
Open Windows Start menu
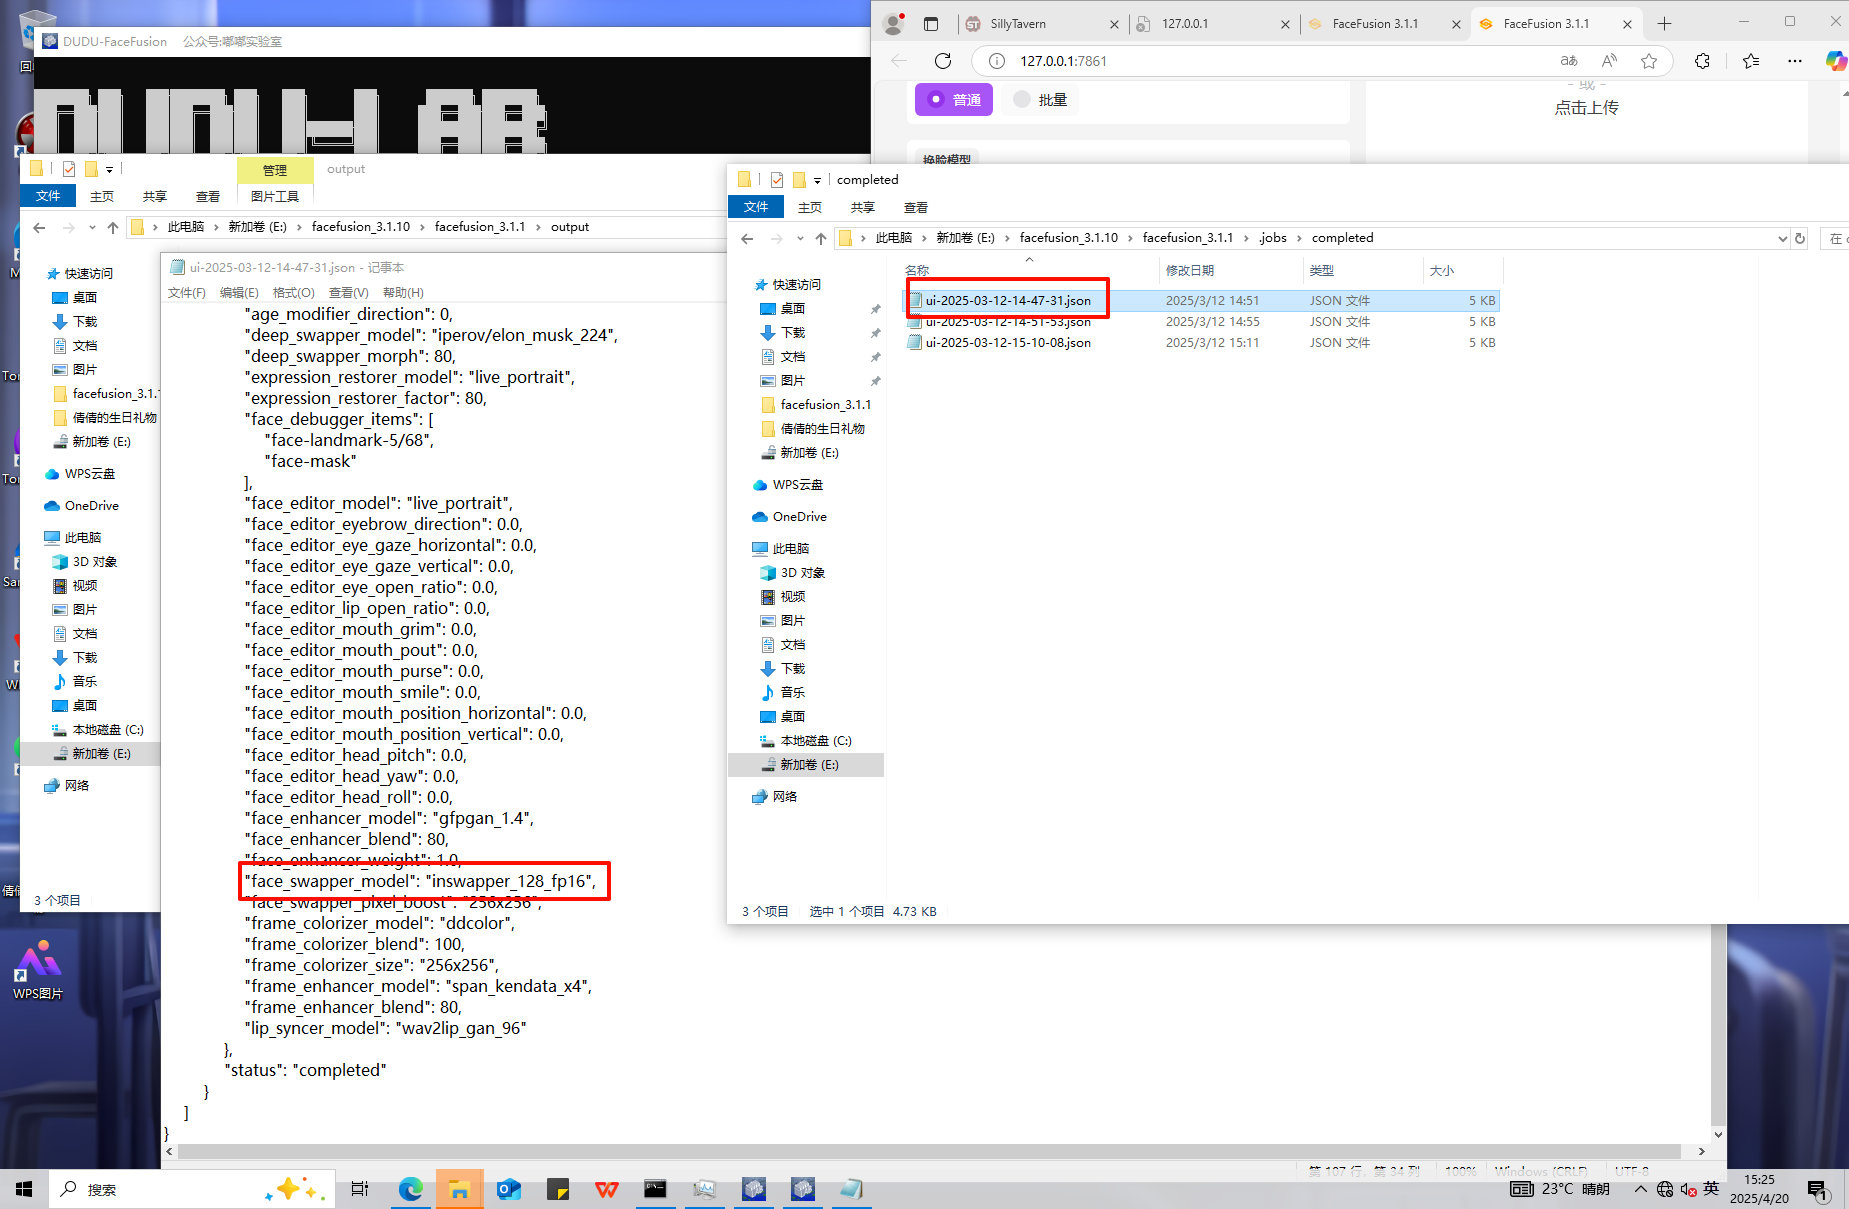(24, 1189)
